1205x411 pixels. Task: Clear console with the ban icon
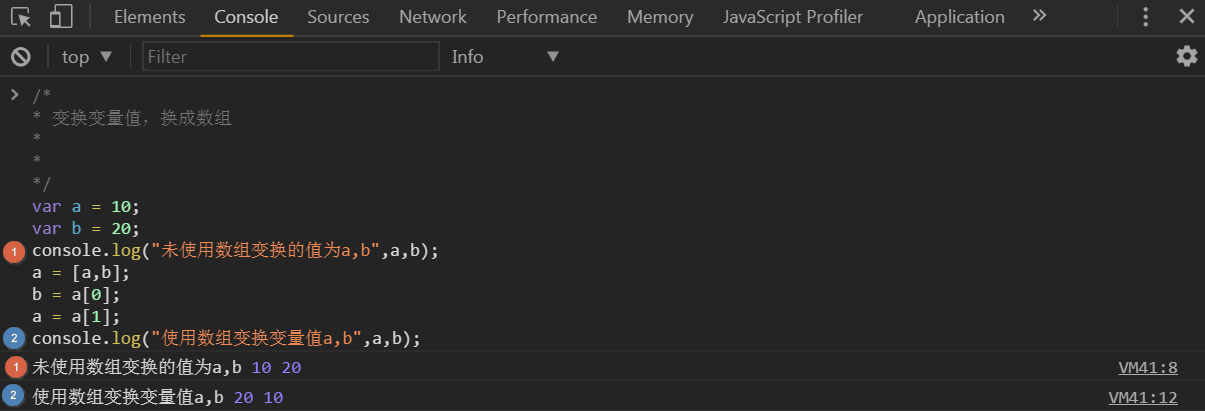coord(20,57)
